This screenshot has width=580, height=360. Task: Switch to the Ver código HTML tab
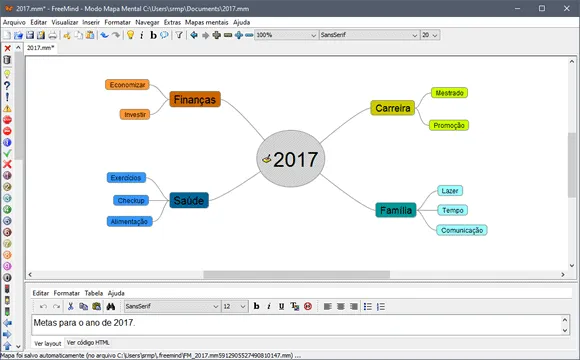[88, 343]
